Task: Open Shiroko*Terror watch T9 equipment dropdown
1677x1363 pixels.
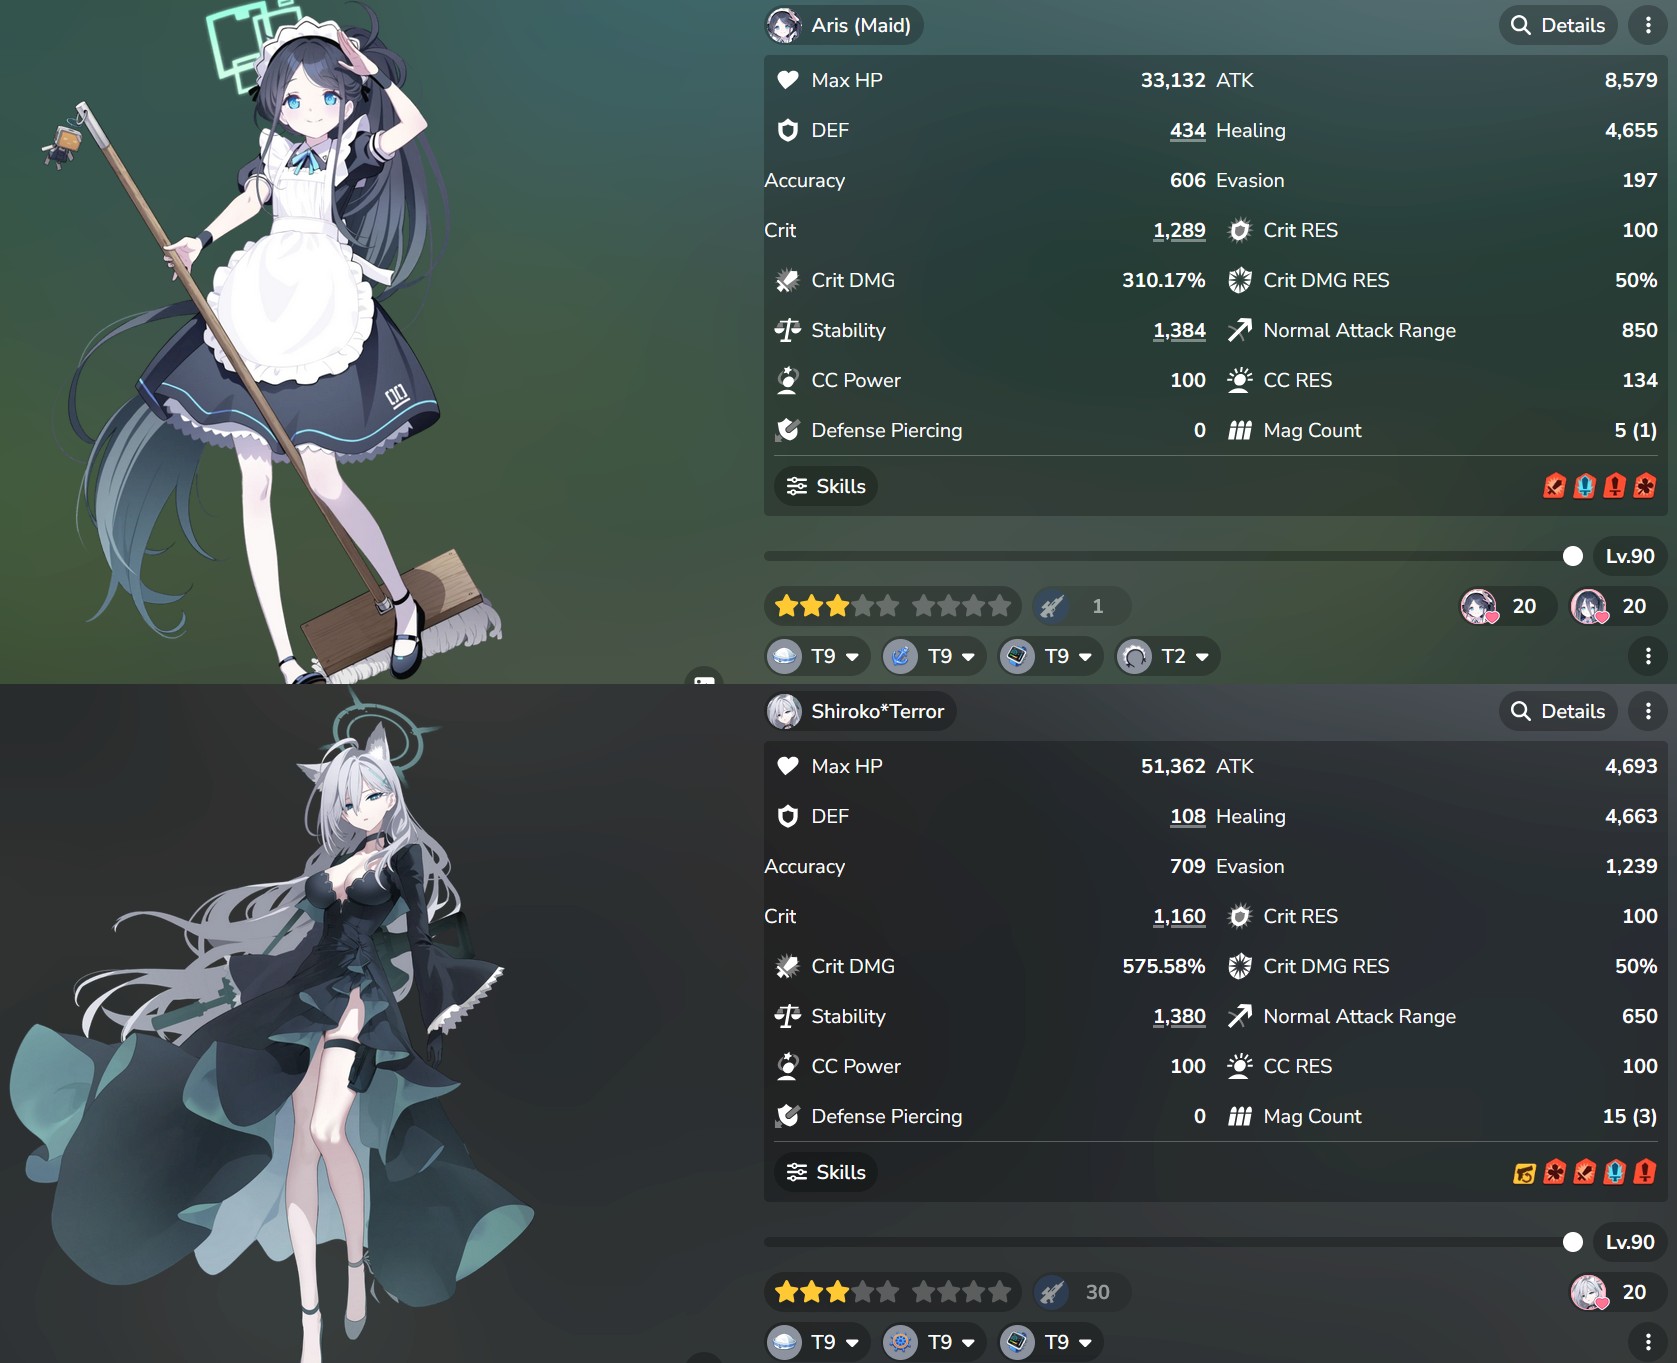Action: click(x=1051, y=1342)
